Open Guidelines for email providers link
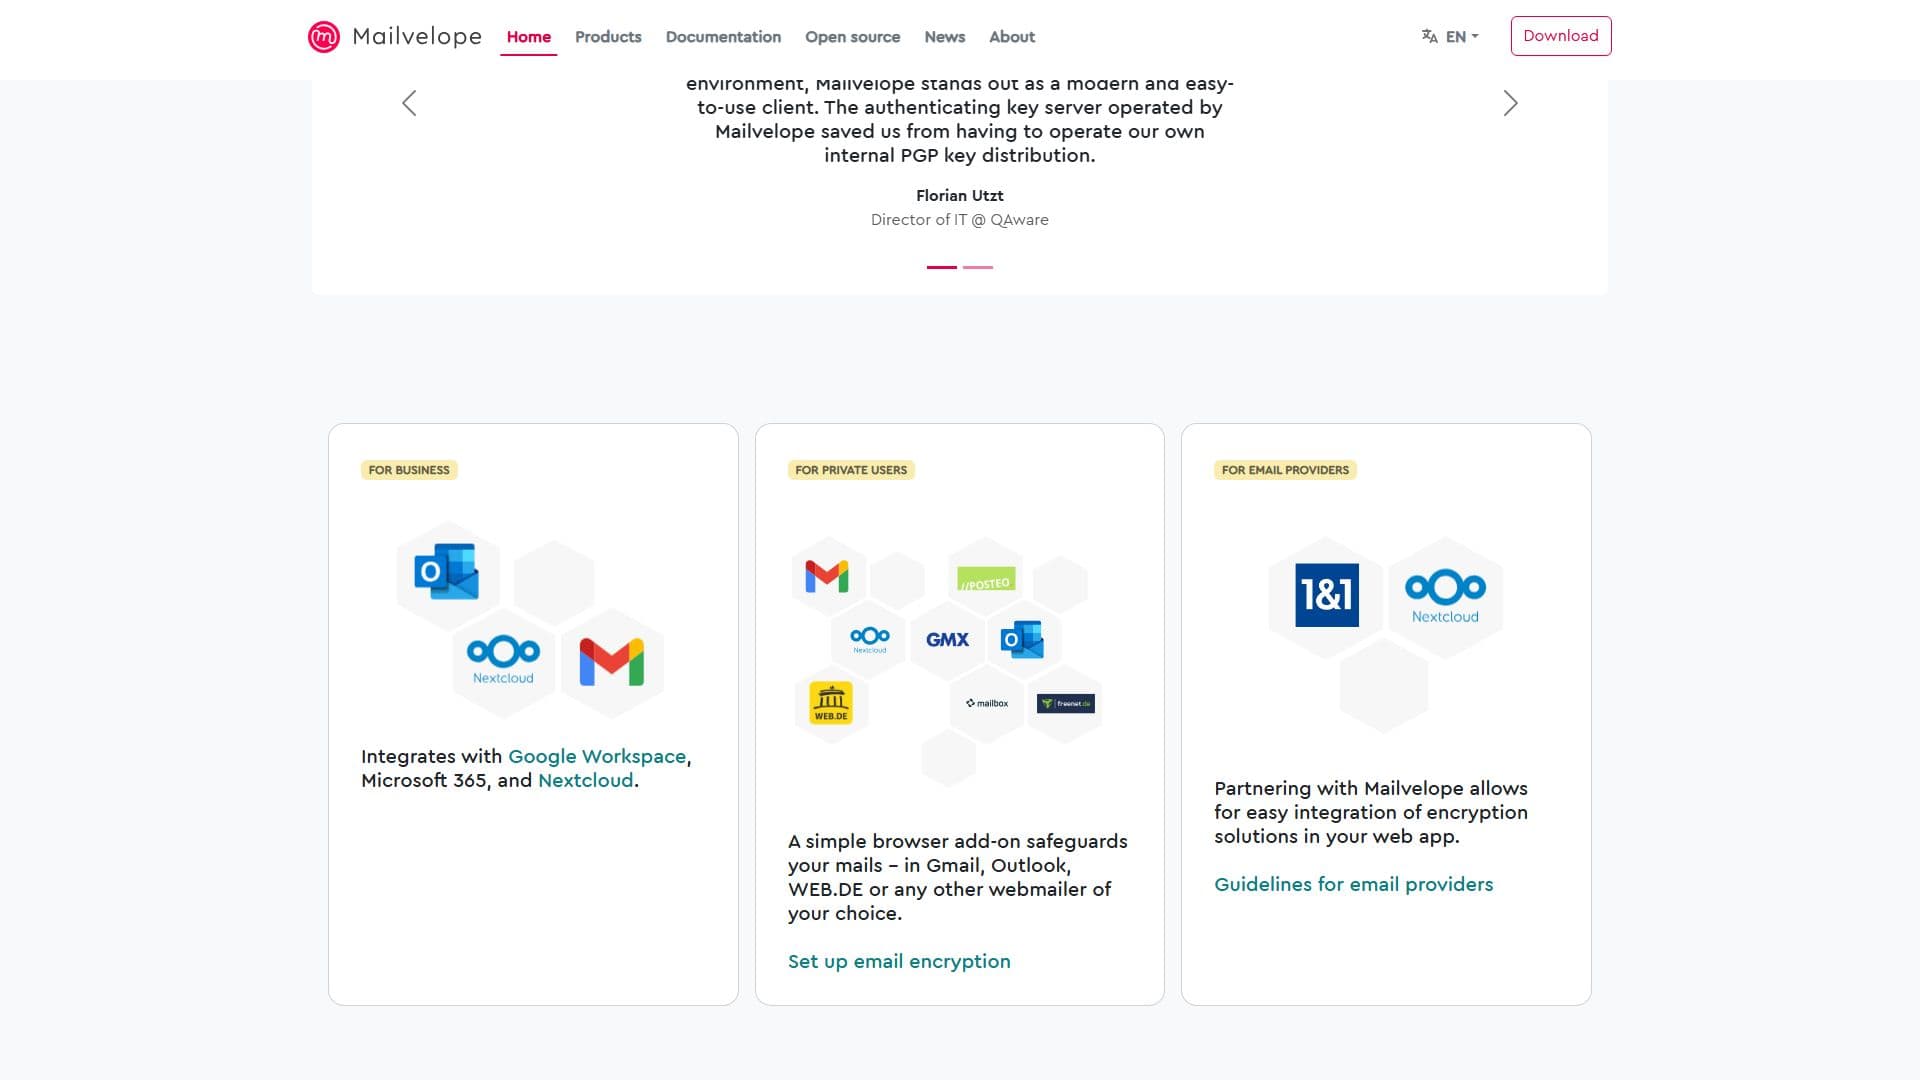Image resolution: width=1920 pixels, height=1080 pixels. [x=1354, y=885]
